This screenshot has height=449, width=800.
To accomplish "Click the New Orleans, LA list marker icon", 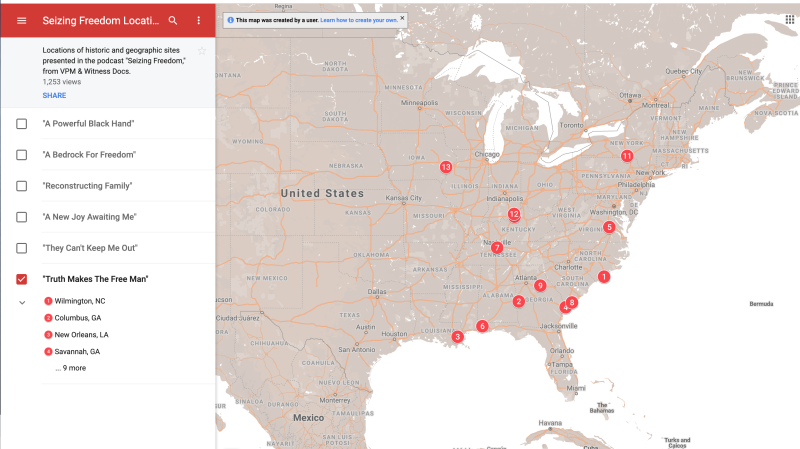I will (48, 335).
